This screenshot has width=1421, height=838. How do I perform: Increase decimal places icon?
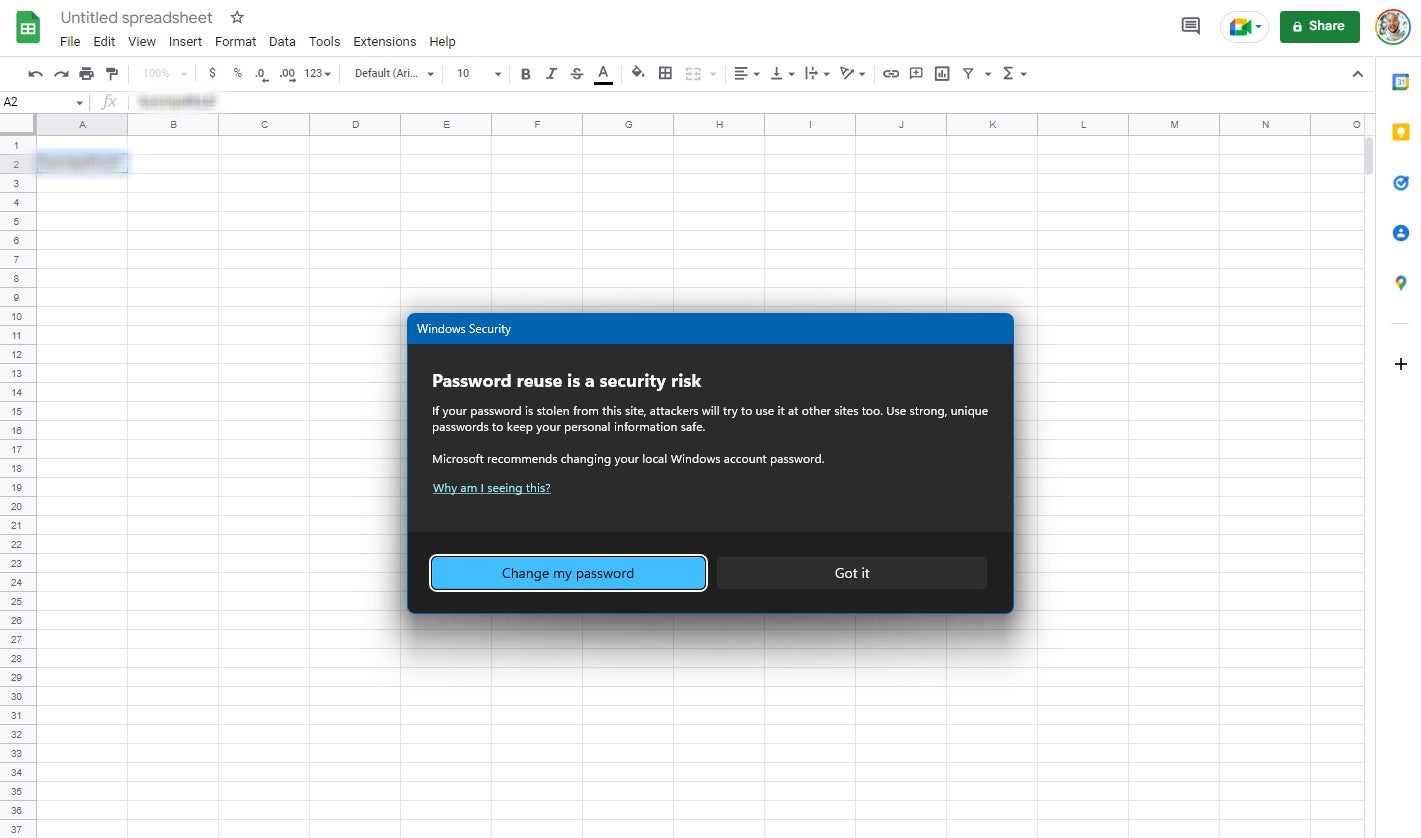287,74
